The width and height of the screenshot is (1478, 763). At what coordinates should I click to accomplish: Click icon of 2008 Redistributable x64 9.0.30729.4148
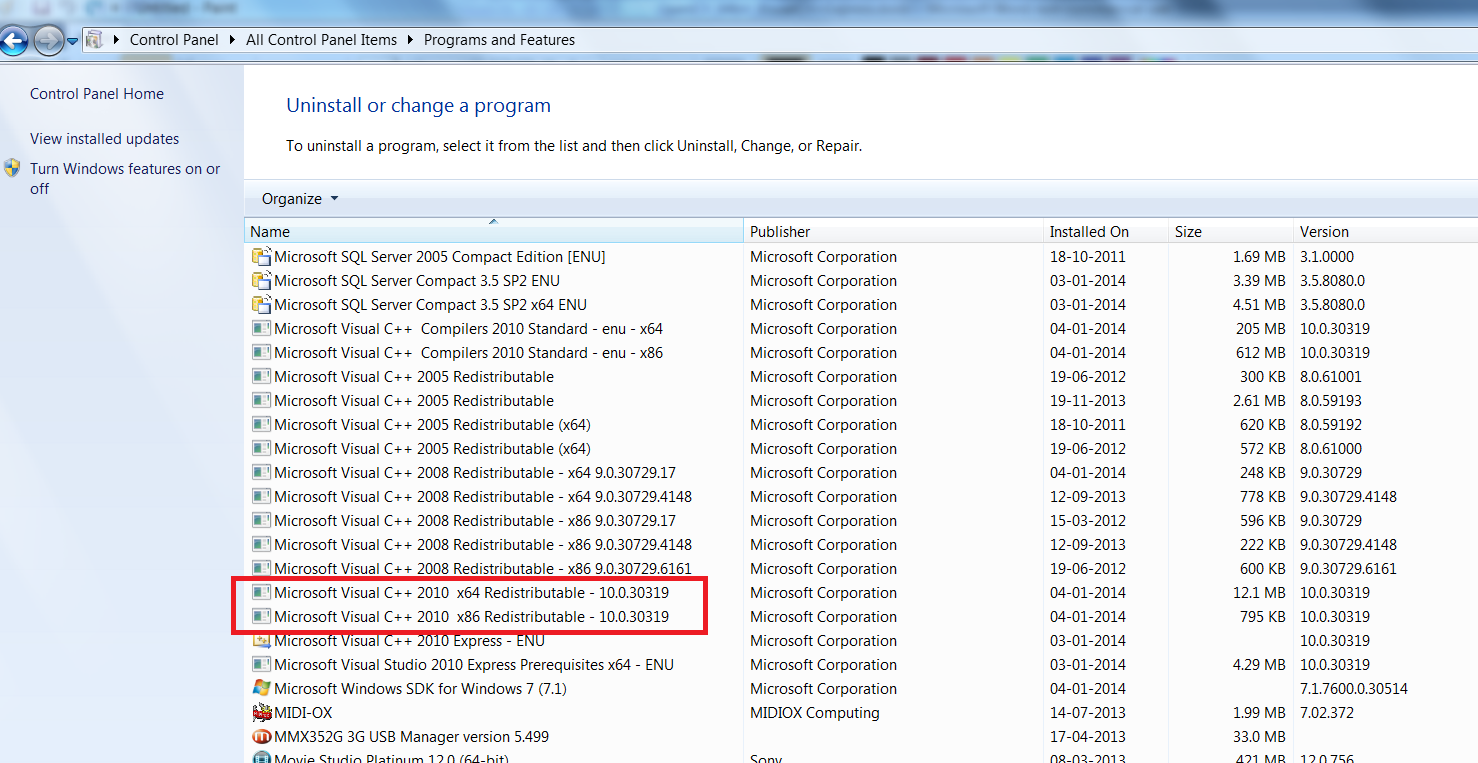tap(261, 497)
